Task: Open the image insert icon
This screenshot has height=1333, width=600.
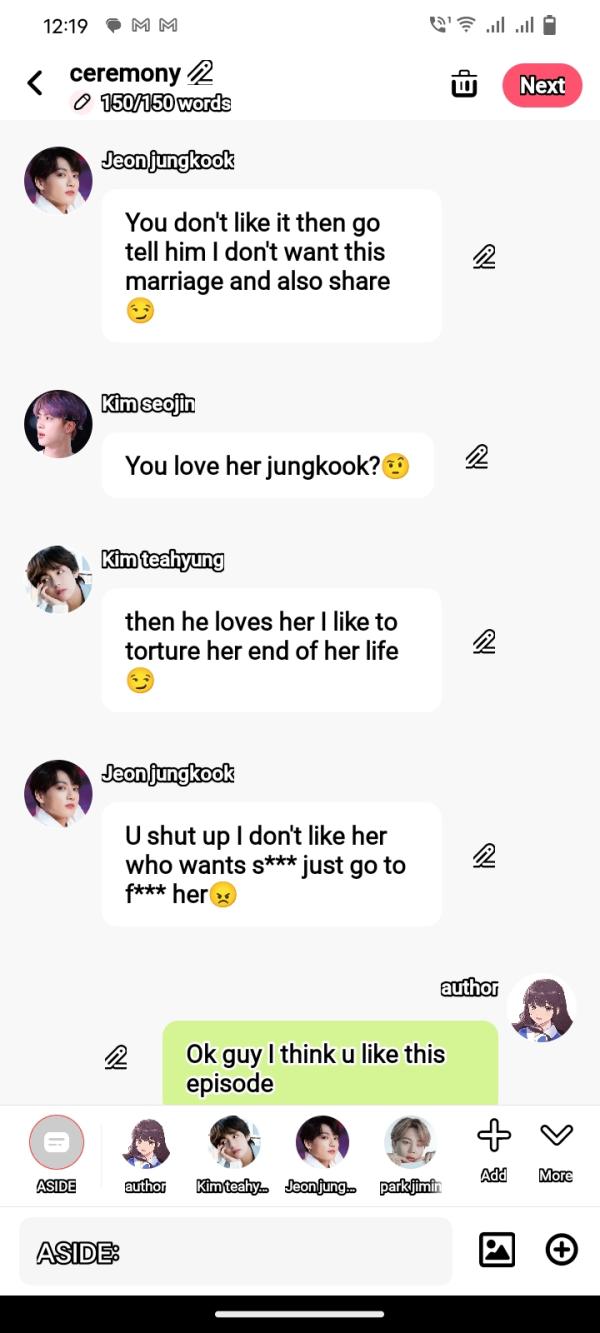Action: [497, 1250]
